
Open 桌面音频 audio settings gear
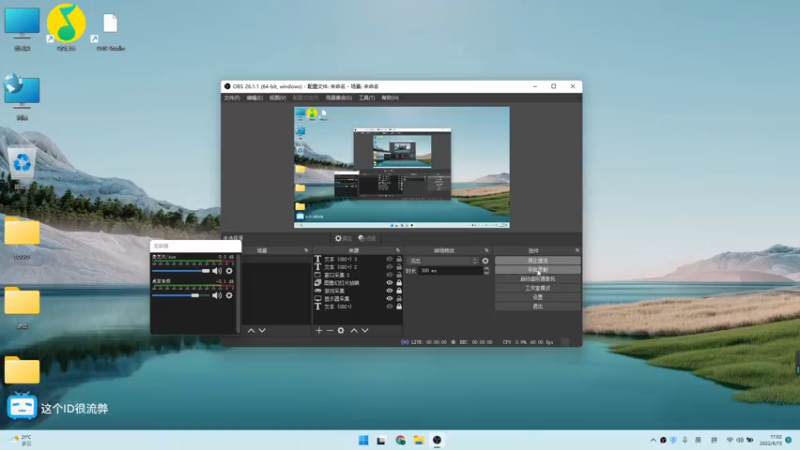[229, 295]
